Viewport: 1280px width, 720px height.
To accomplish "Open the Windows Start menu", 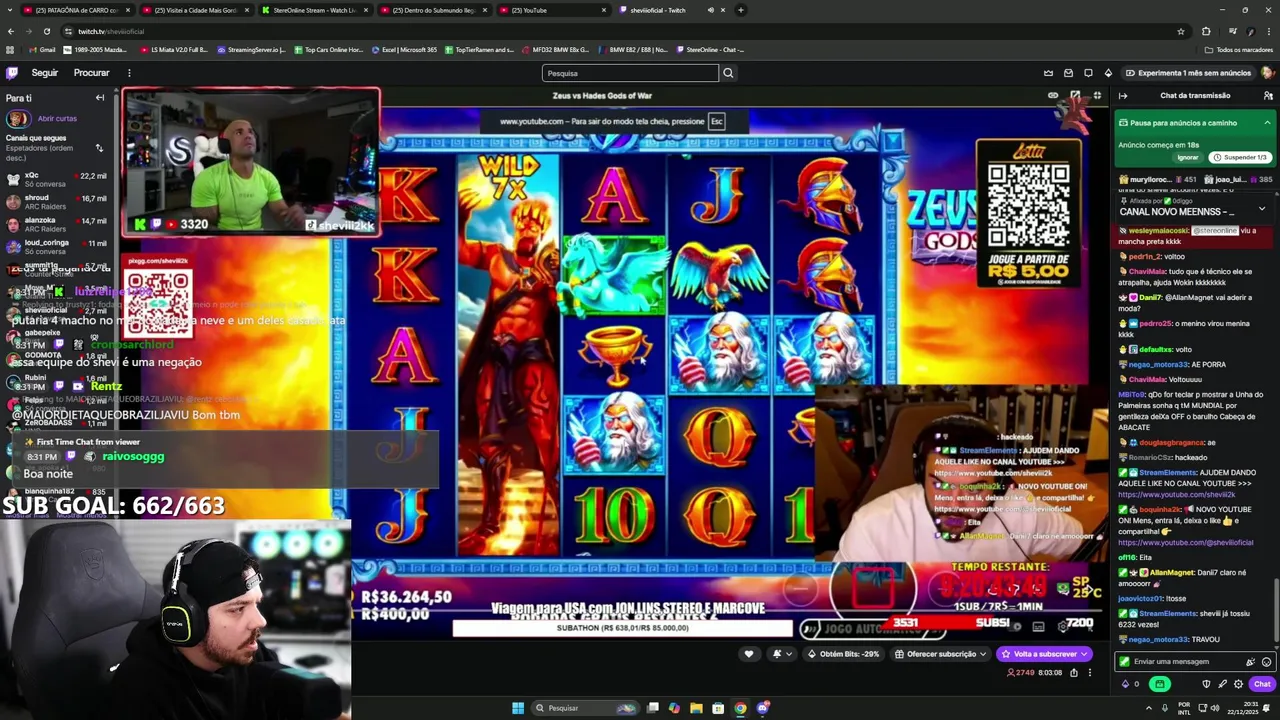I will pyautogui.click(x=518, y=708).
